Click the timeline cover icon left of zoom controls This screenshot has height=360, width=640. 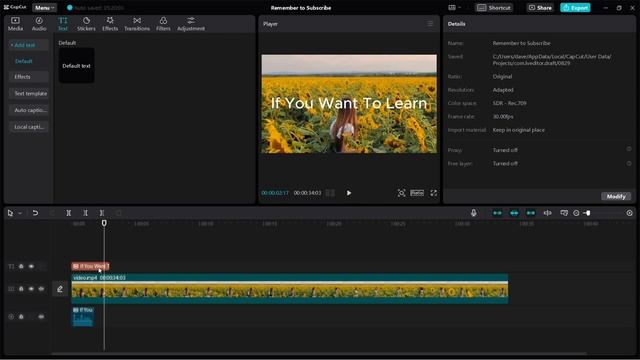564,213
